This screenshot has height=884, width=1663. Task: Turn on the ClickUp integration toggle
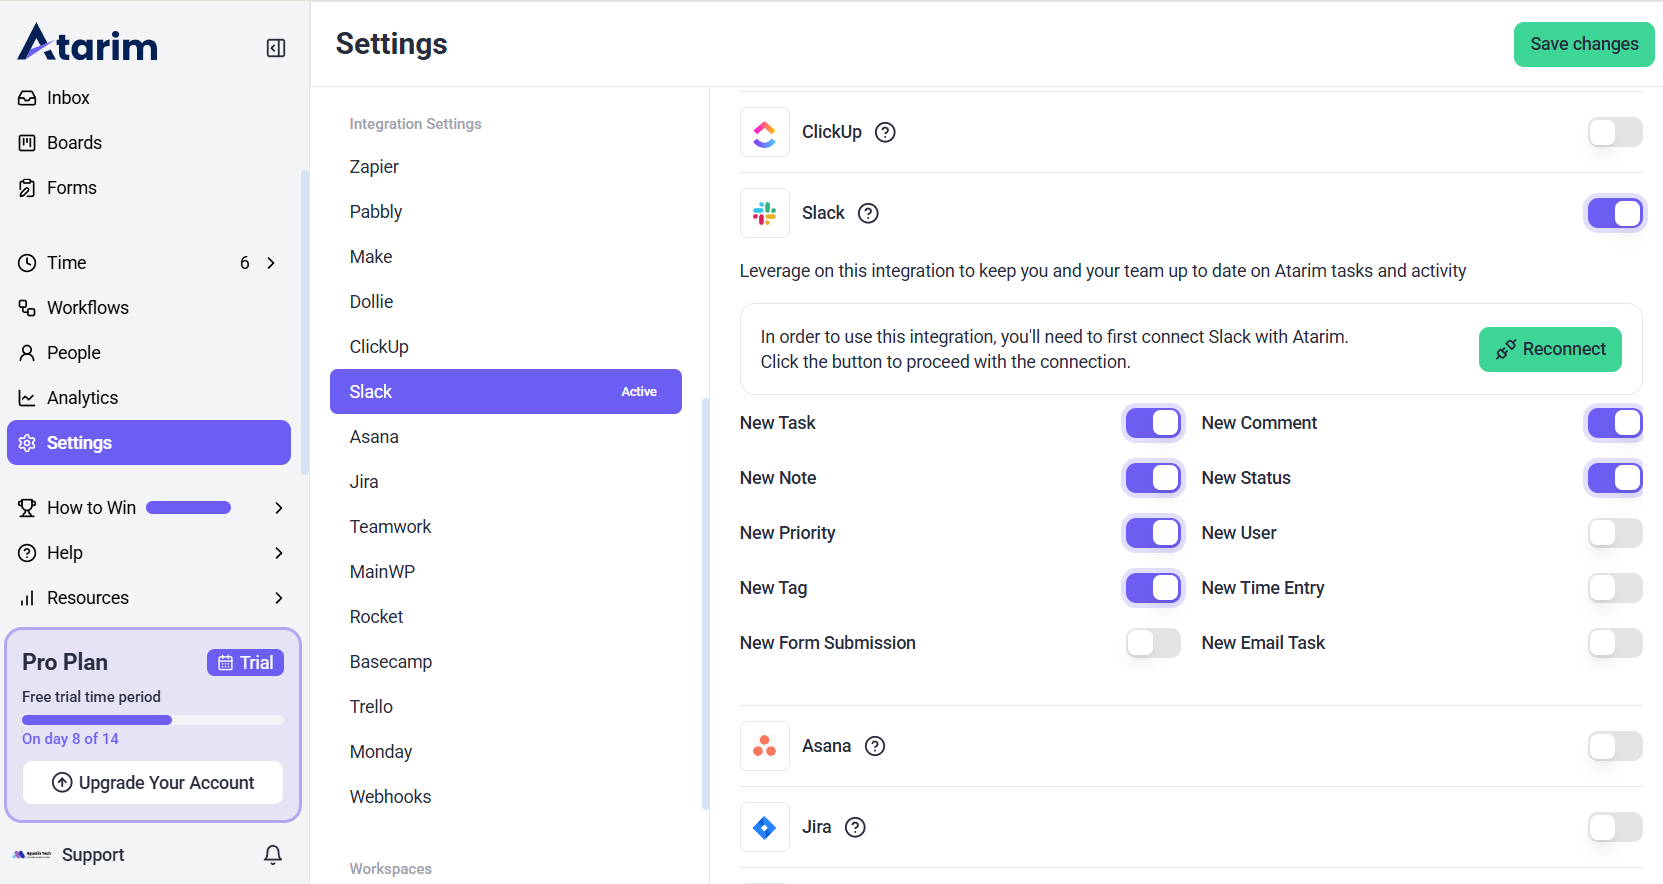tap(1614, 132)
